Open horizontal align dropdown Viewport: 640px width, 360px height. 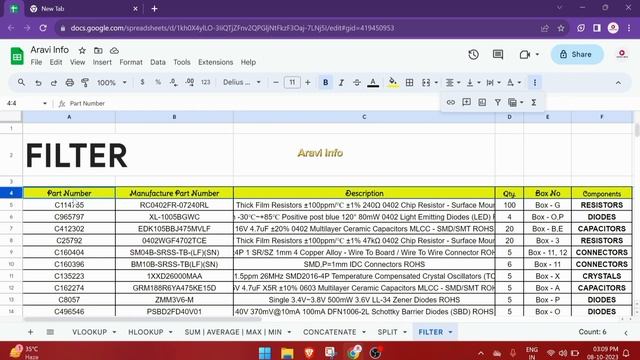[453, 82]
